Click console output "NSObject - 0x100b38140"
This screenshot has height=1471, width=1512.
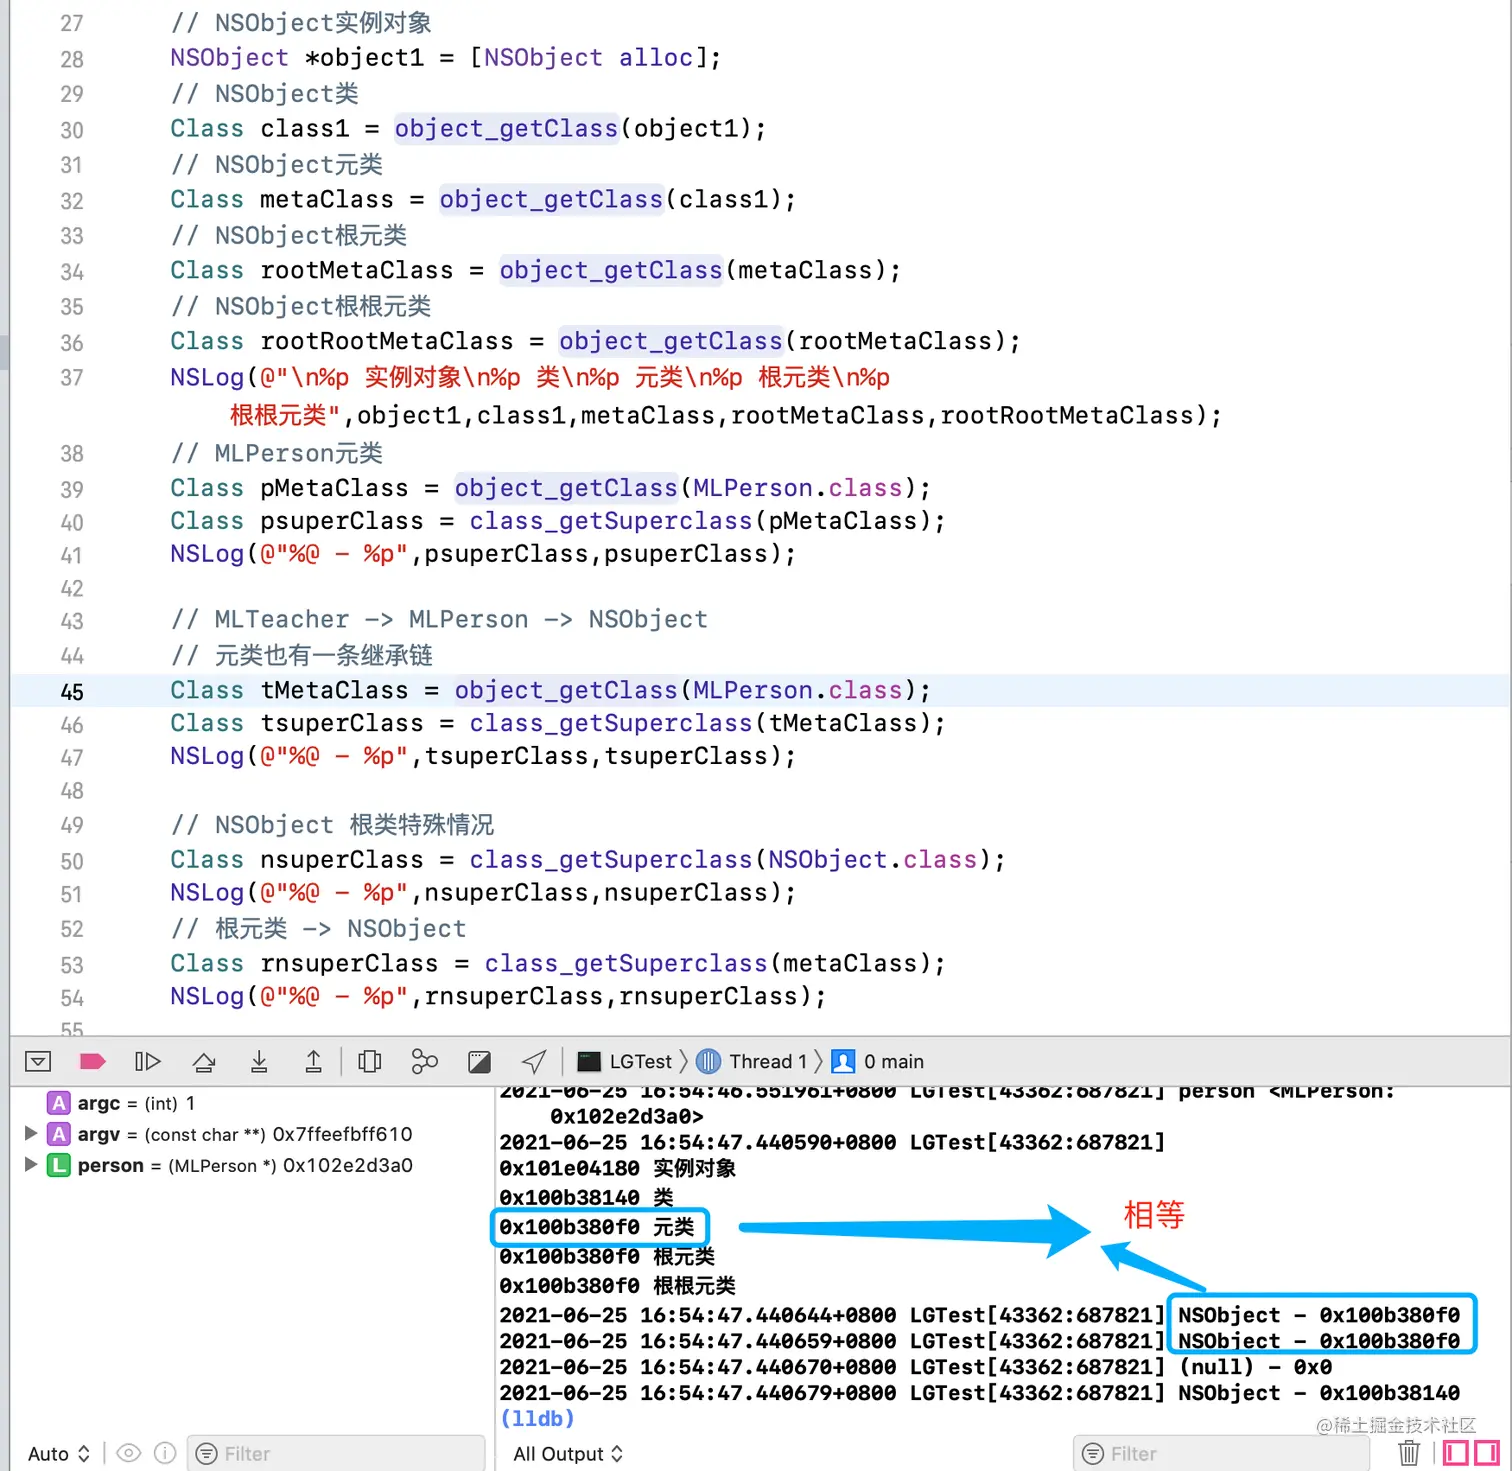point(1319,1393)
